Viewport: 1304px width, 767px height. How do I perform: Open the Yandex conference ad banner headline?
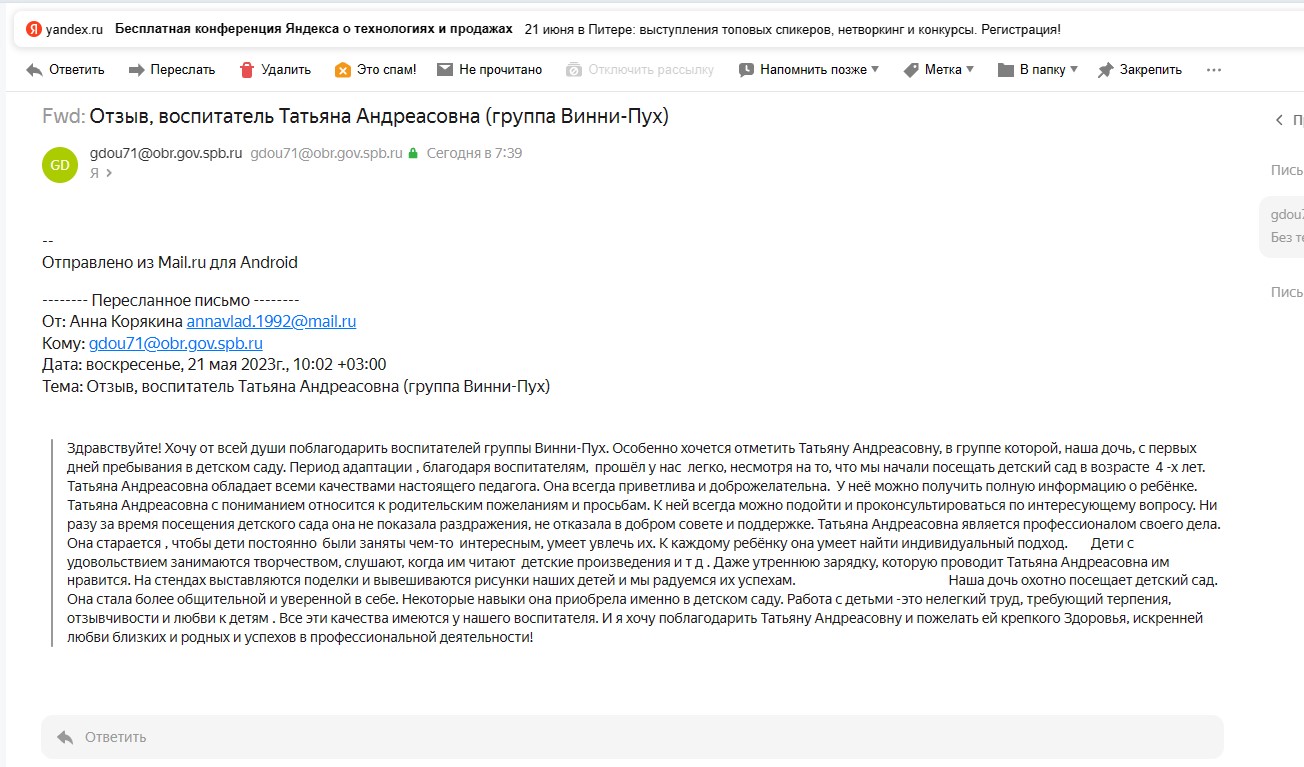(x=314, y=30)
